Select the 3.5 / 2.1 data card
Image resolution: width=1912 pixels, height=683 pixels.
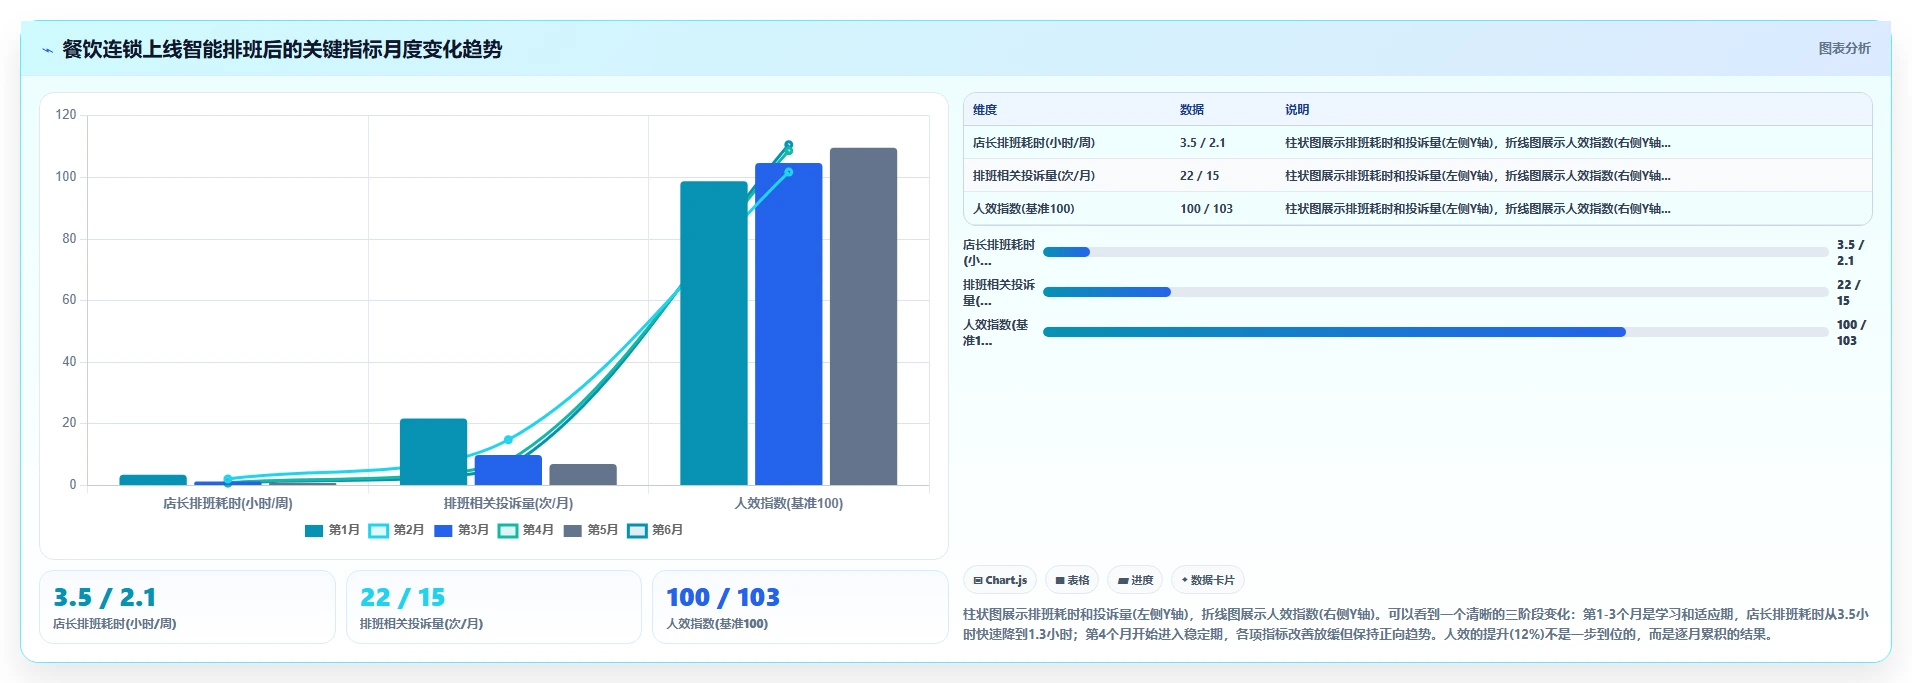click(187, 607)
